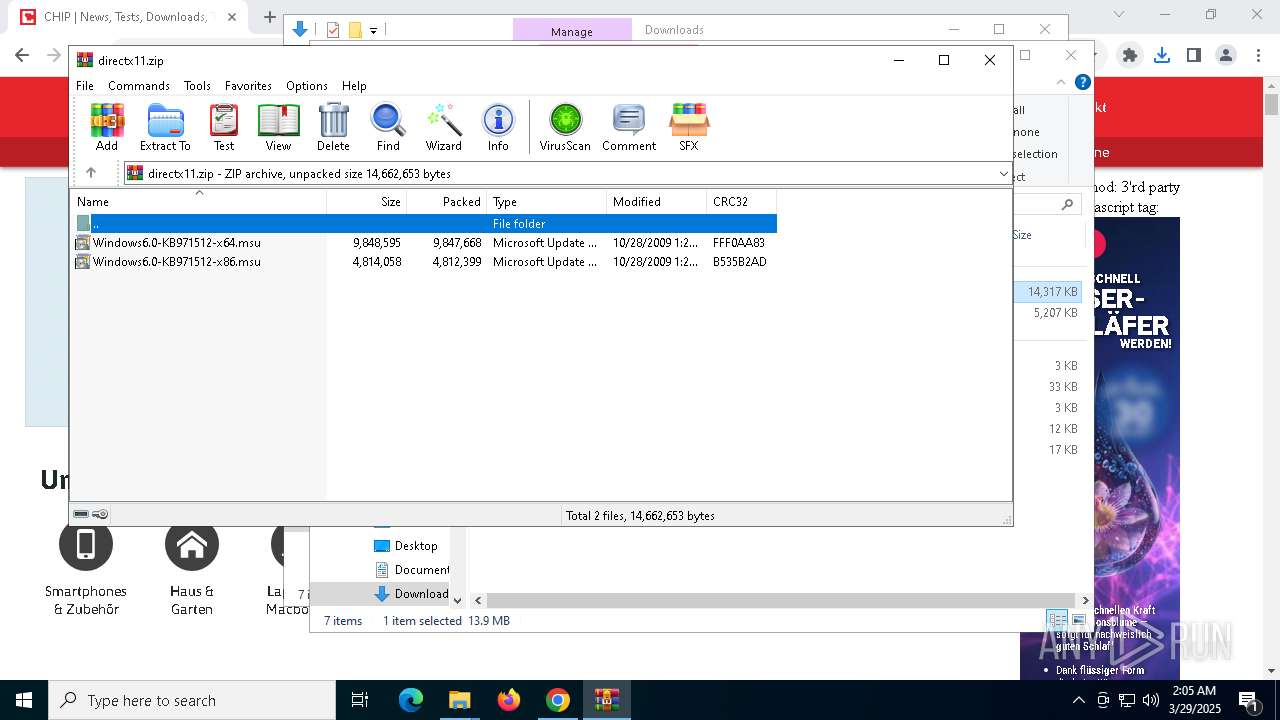Sort by the Size column header
1280x720 pixels.
pyautogui.click(x=366, y=202)
